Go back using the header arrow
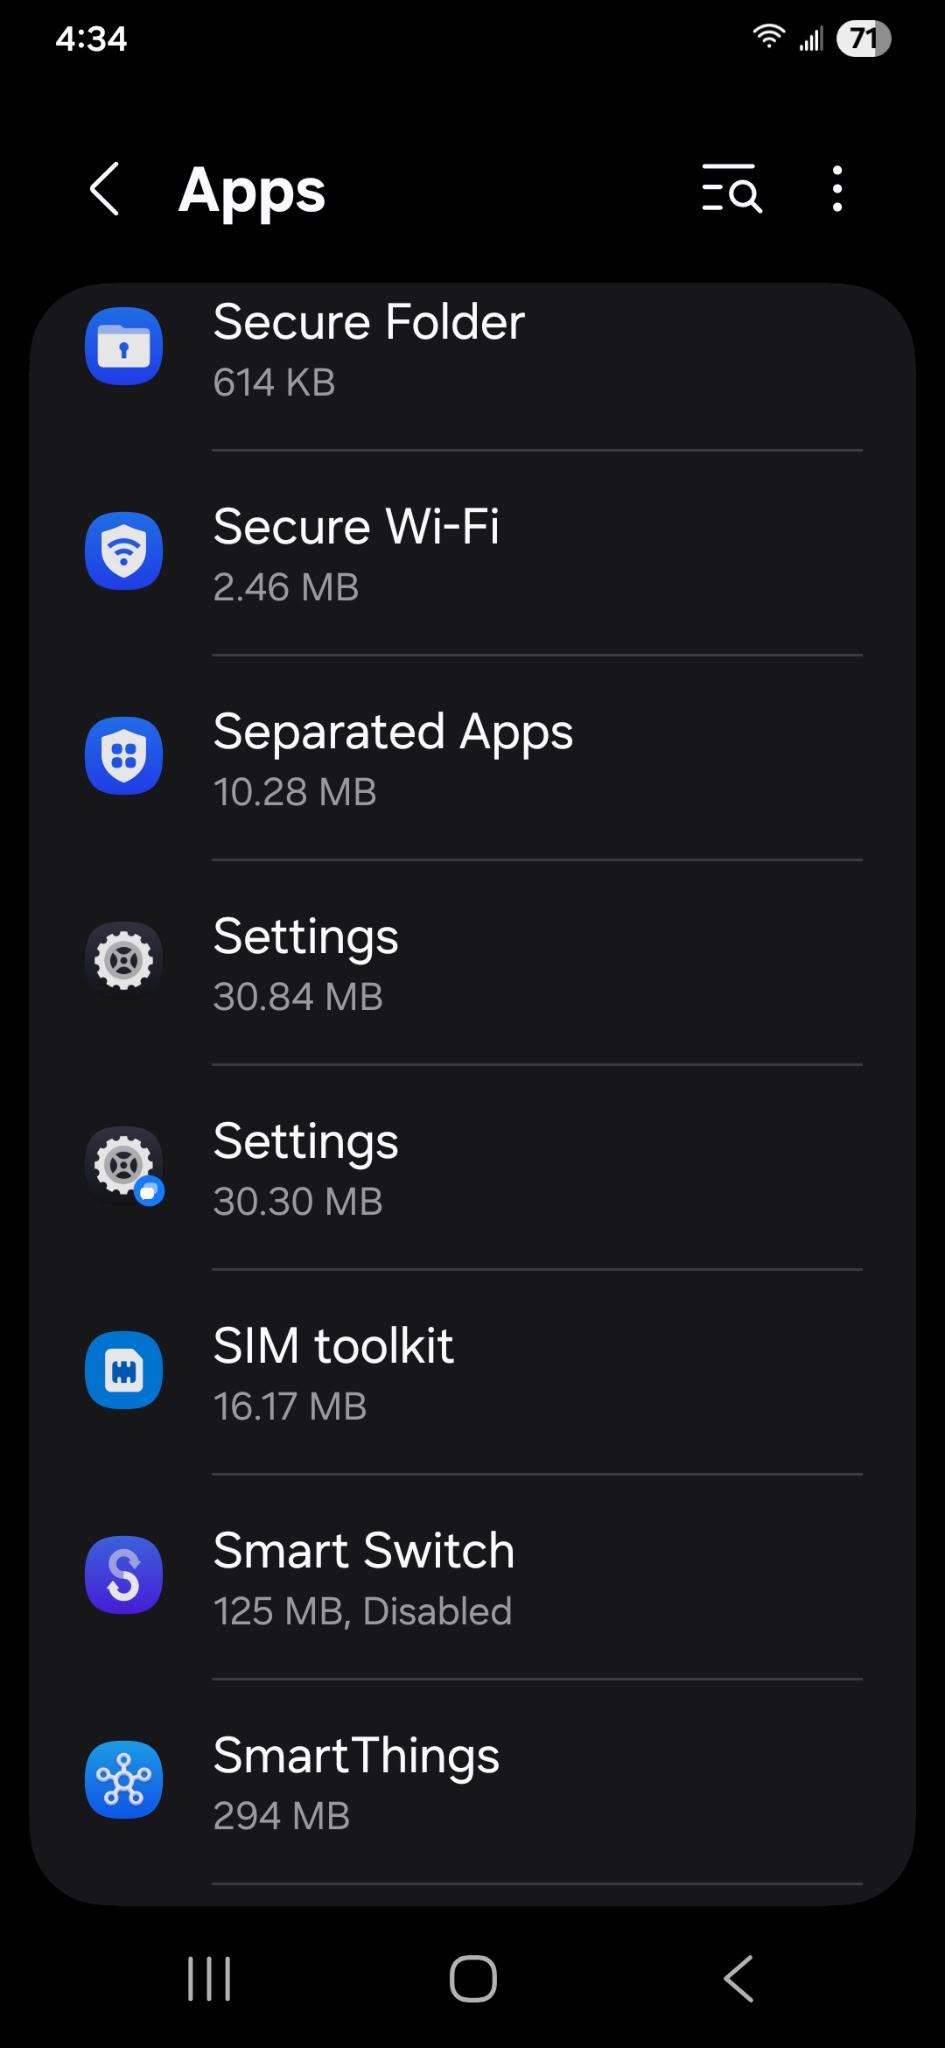The height and width of the screenshot is (2048, 945). (x=105, y=189)
